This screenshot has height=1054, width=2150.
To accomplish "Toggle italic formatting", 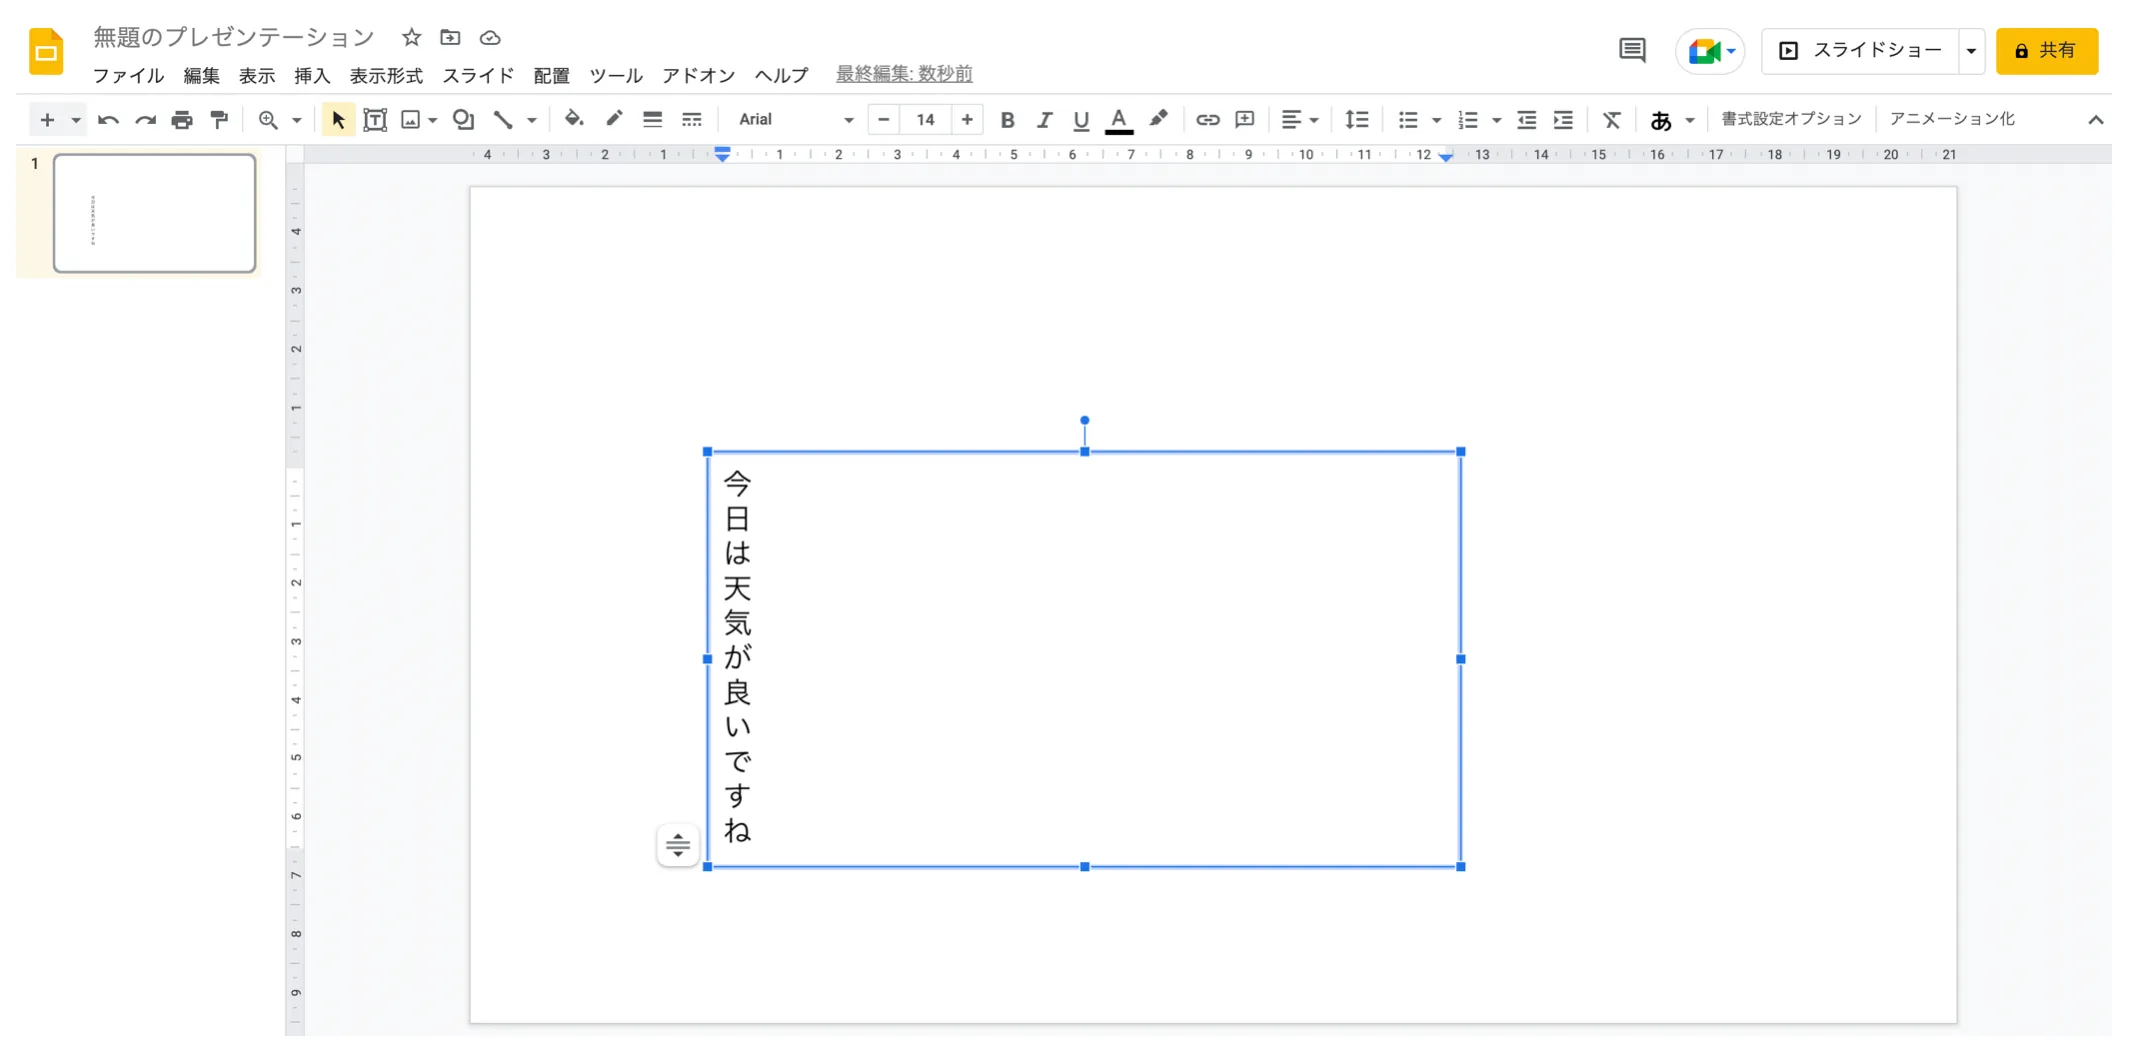I will click(1044, 120).
